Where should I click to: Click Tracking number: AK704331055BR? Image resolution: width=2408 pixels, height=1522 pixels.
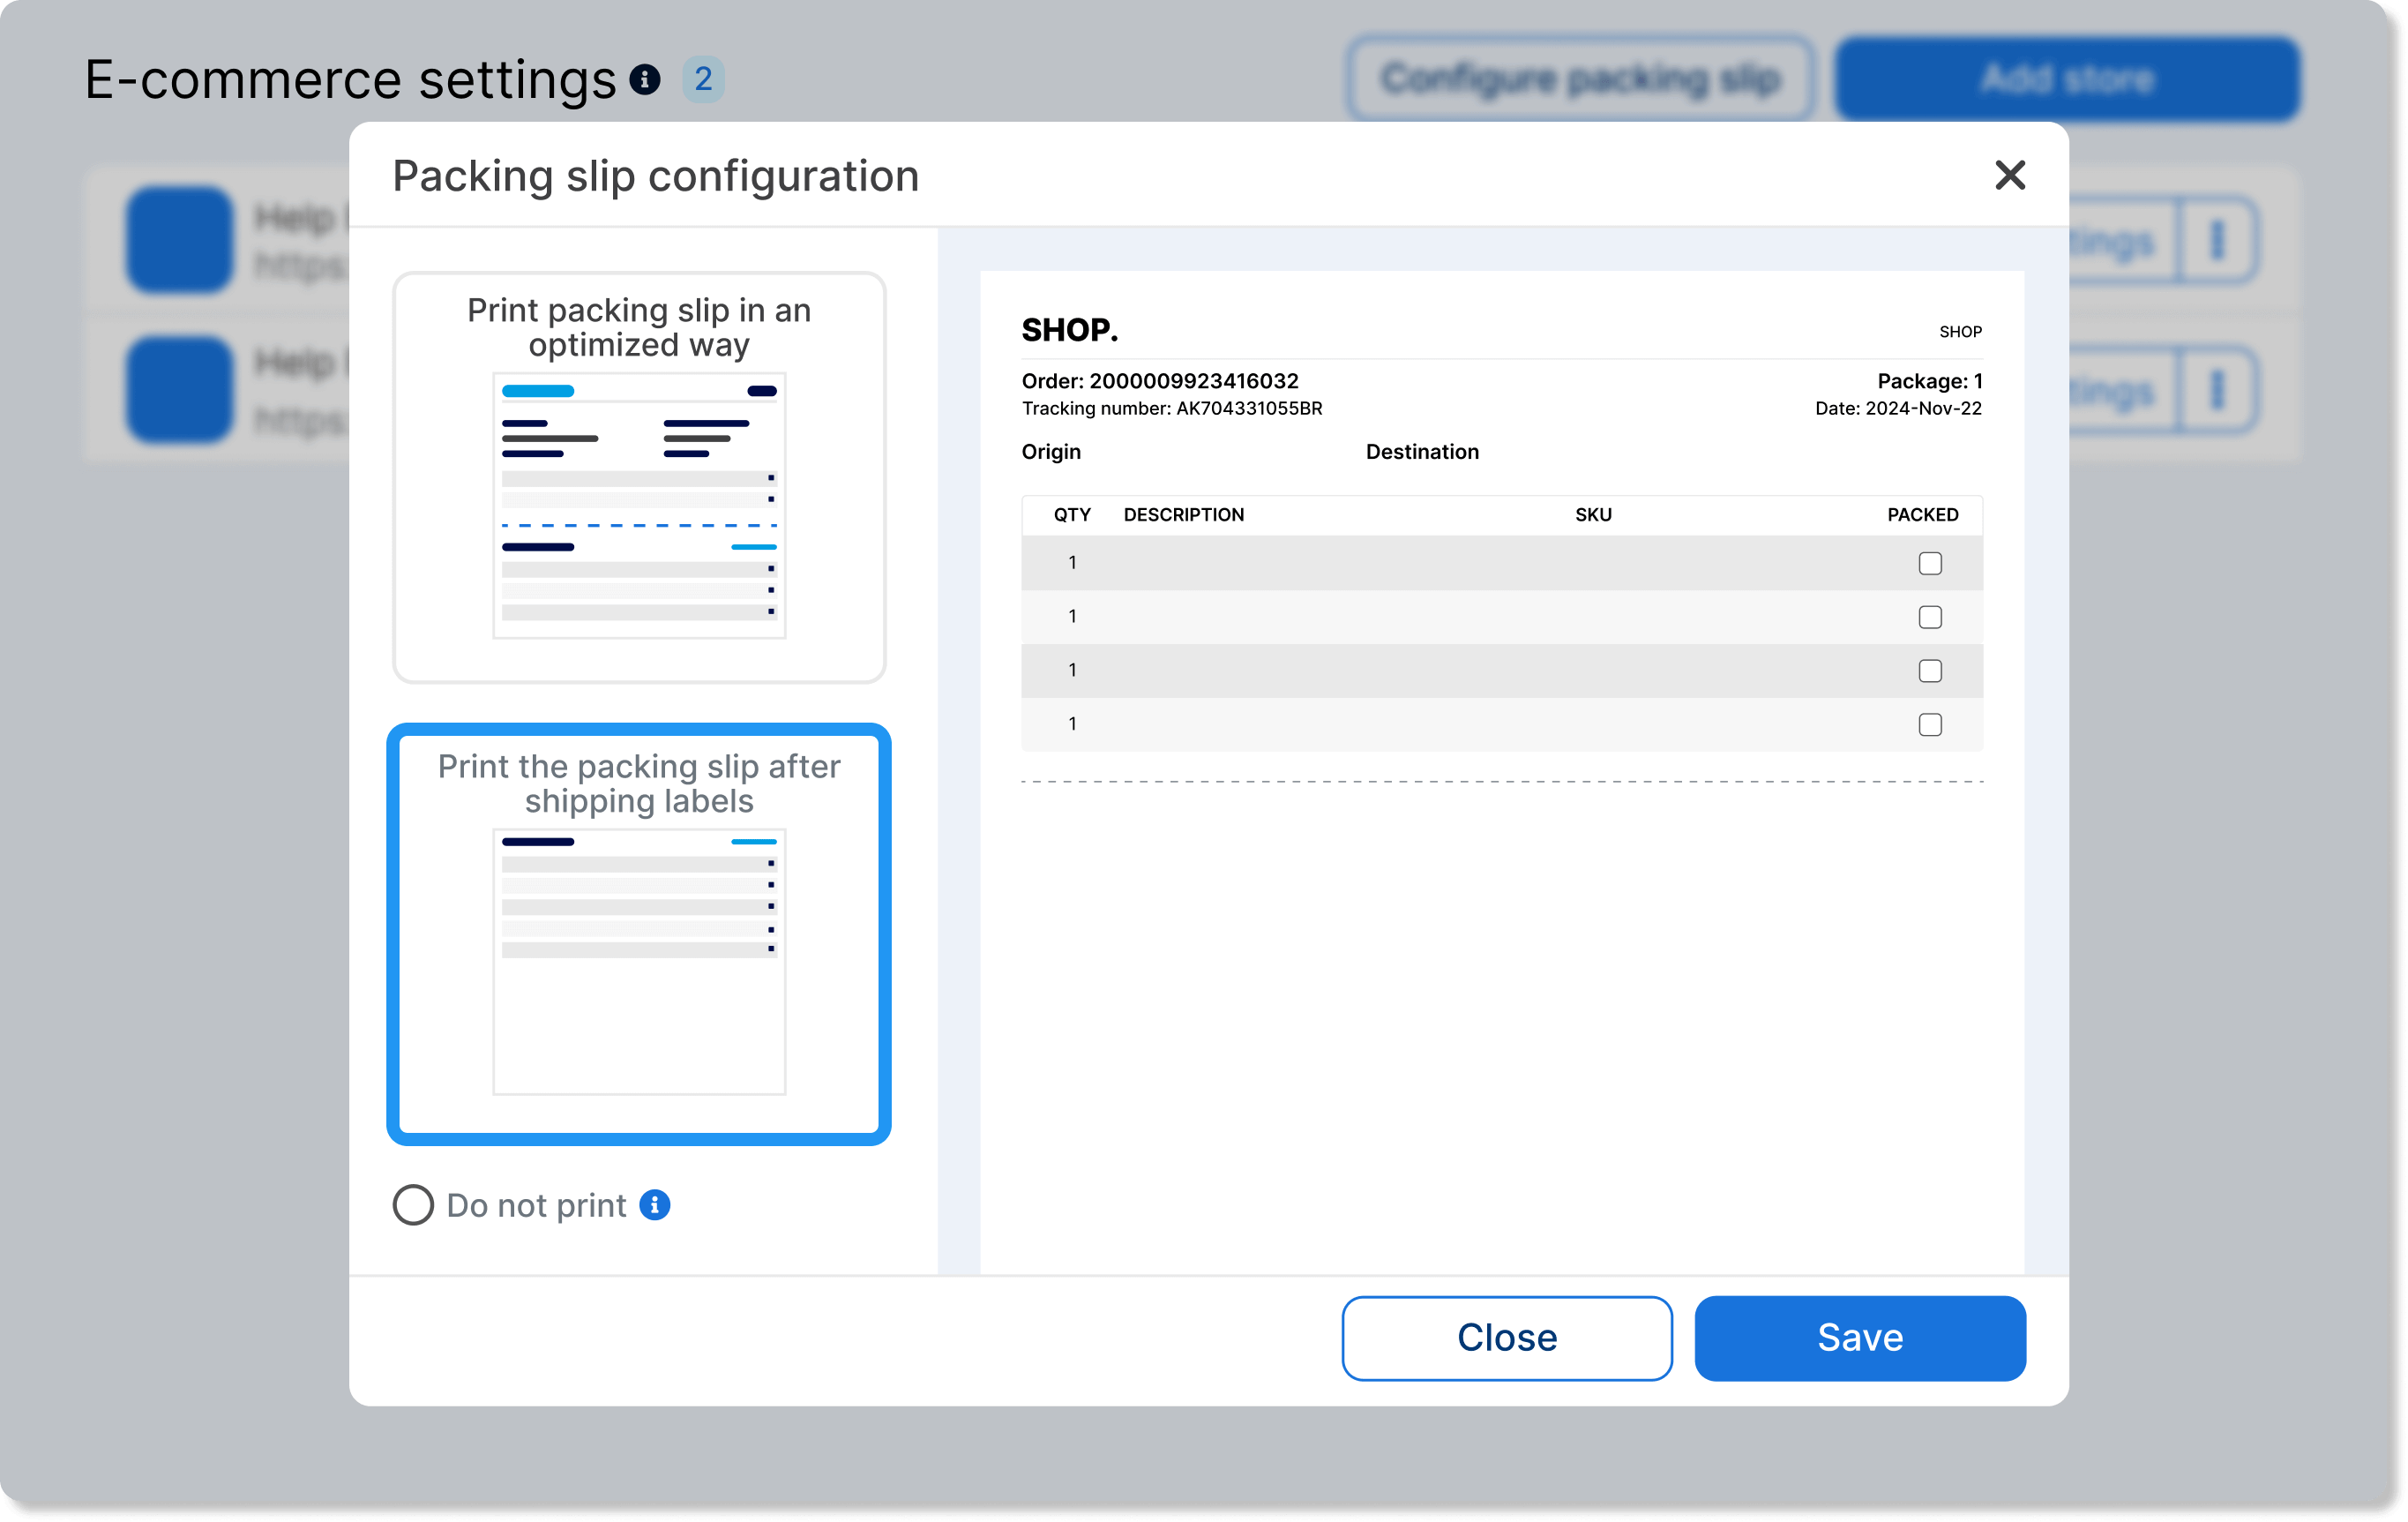[x=1172, y=408]
